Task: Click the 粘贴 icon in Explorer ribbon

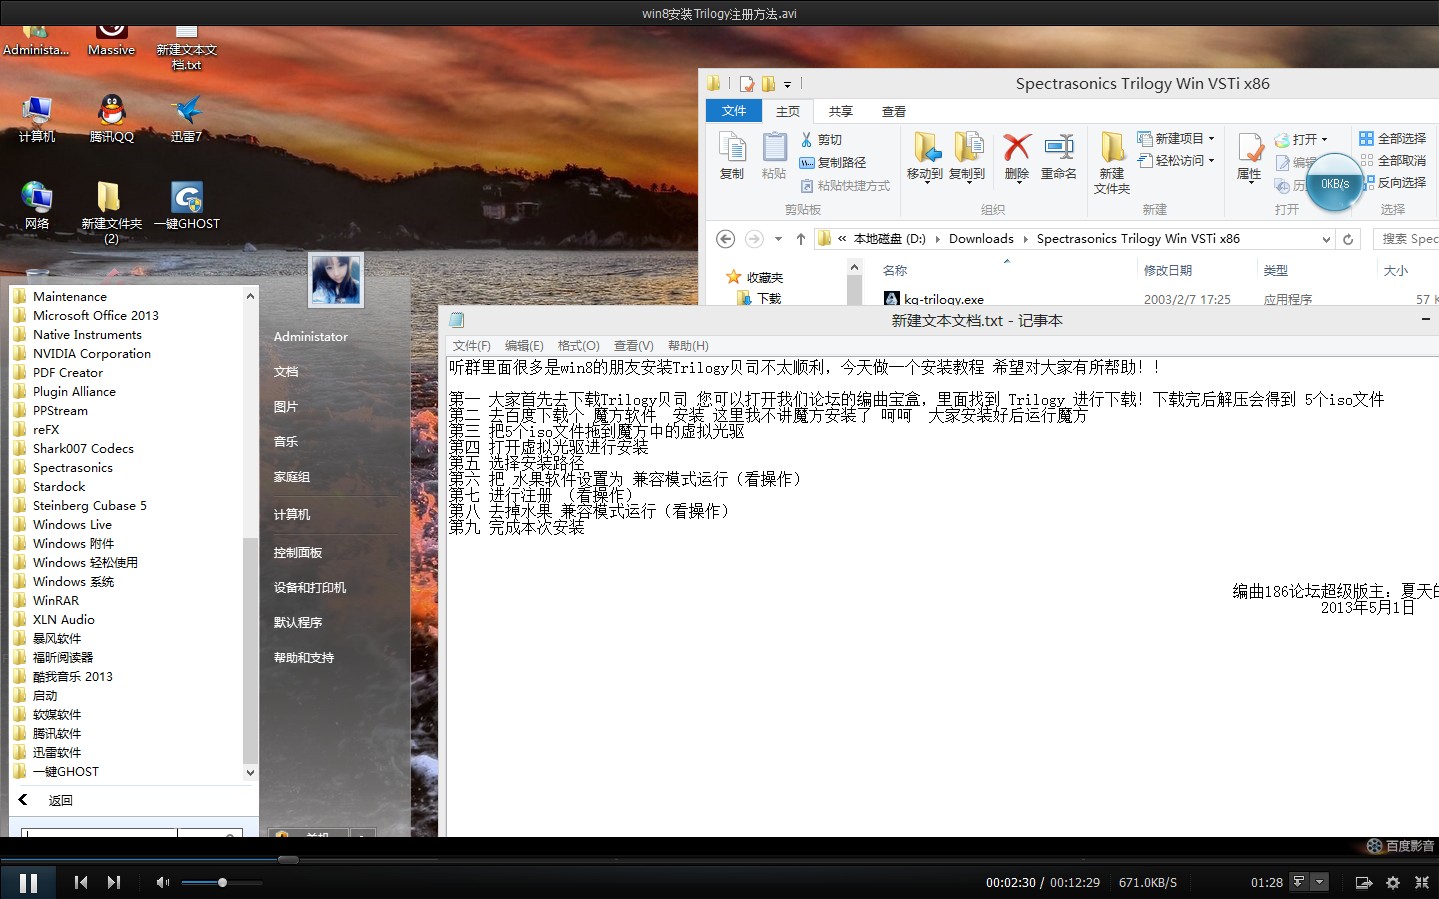Action: click(774, 156)
